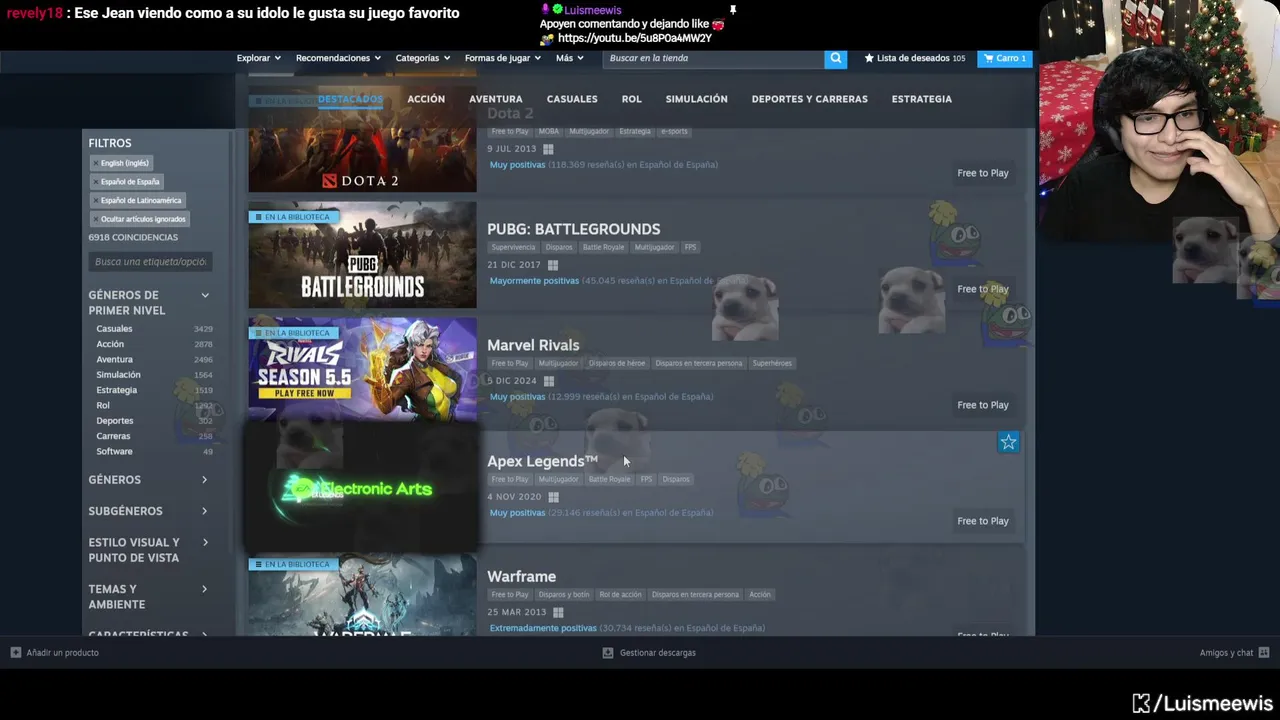Click the Windows icon on Dota 2 row
The image size is (1280, 720).
548,149
